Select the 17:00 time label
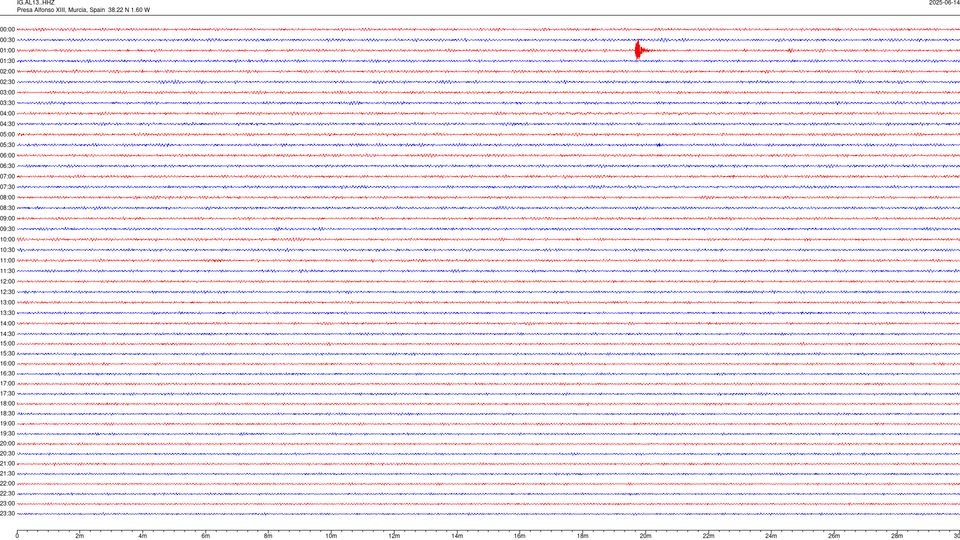 (7, 384)
